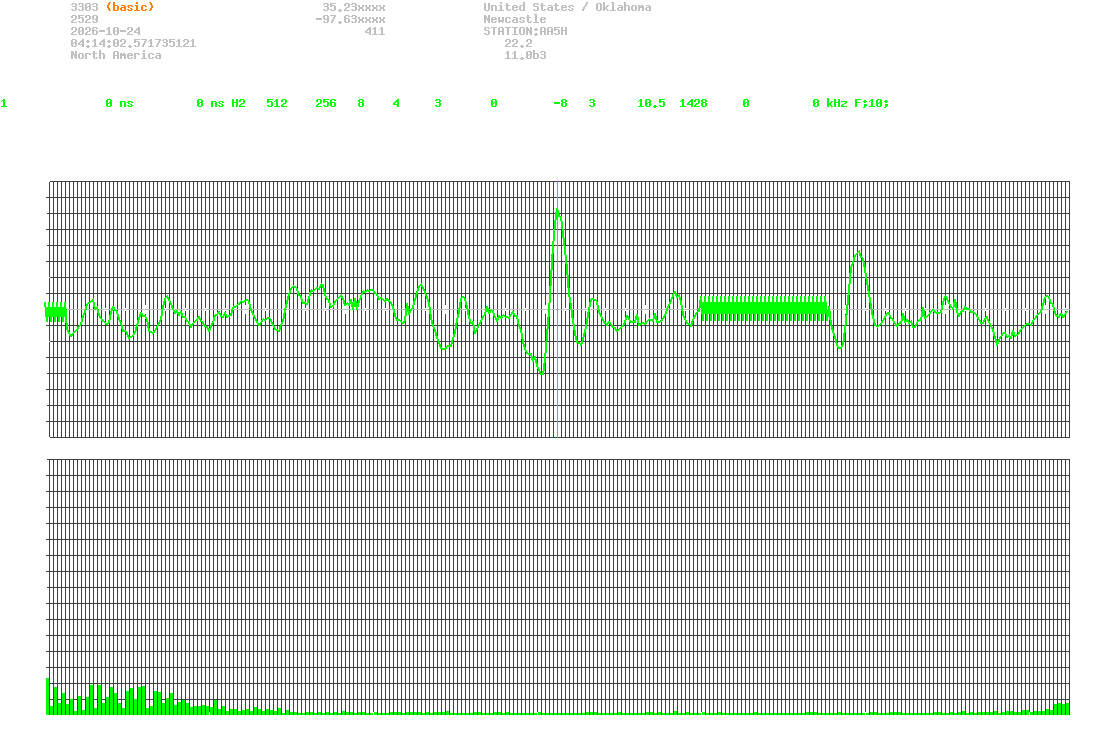
Task: Select the green value 1428
Action: [x=693, y=103]
